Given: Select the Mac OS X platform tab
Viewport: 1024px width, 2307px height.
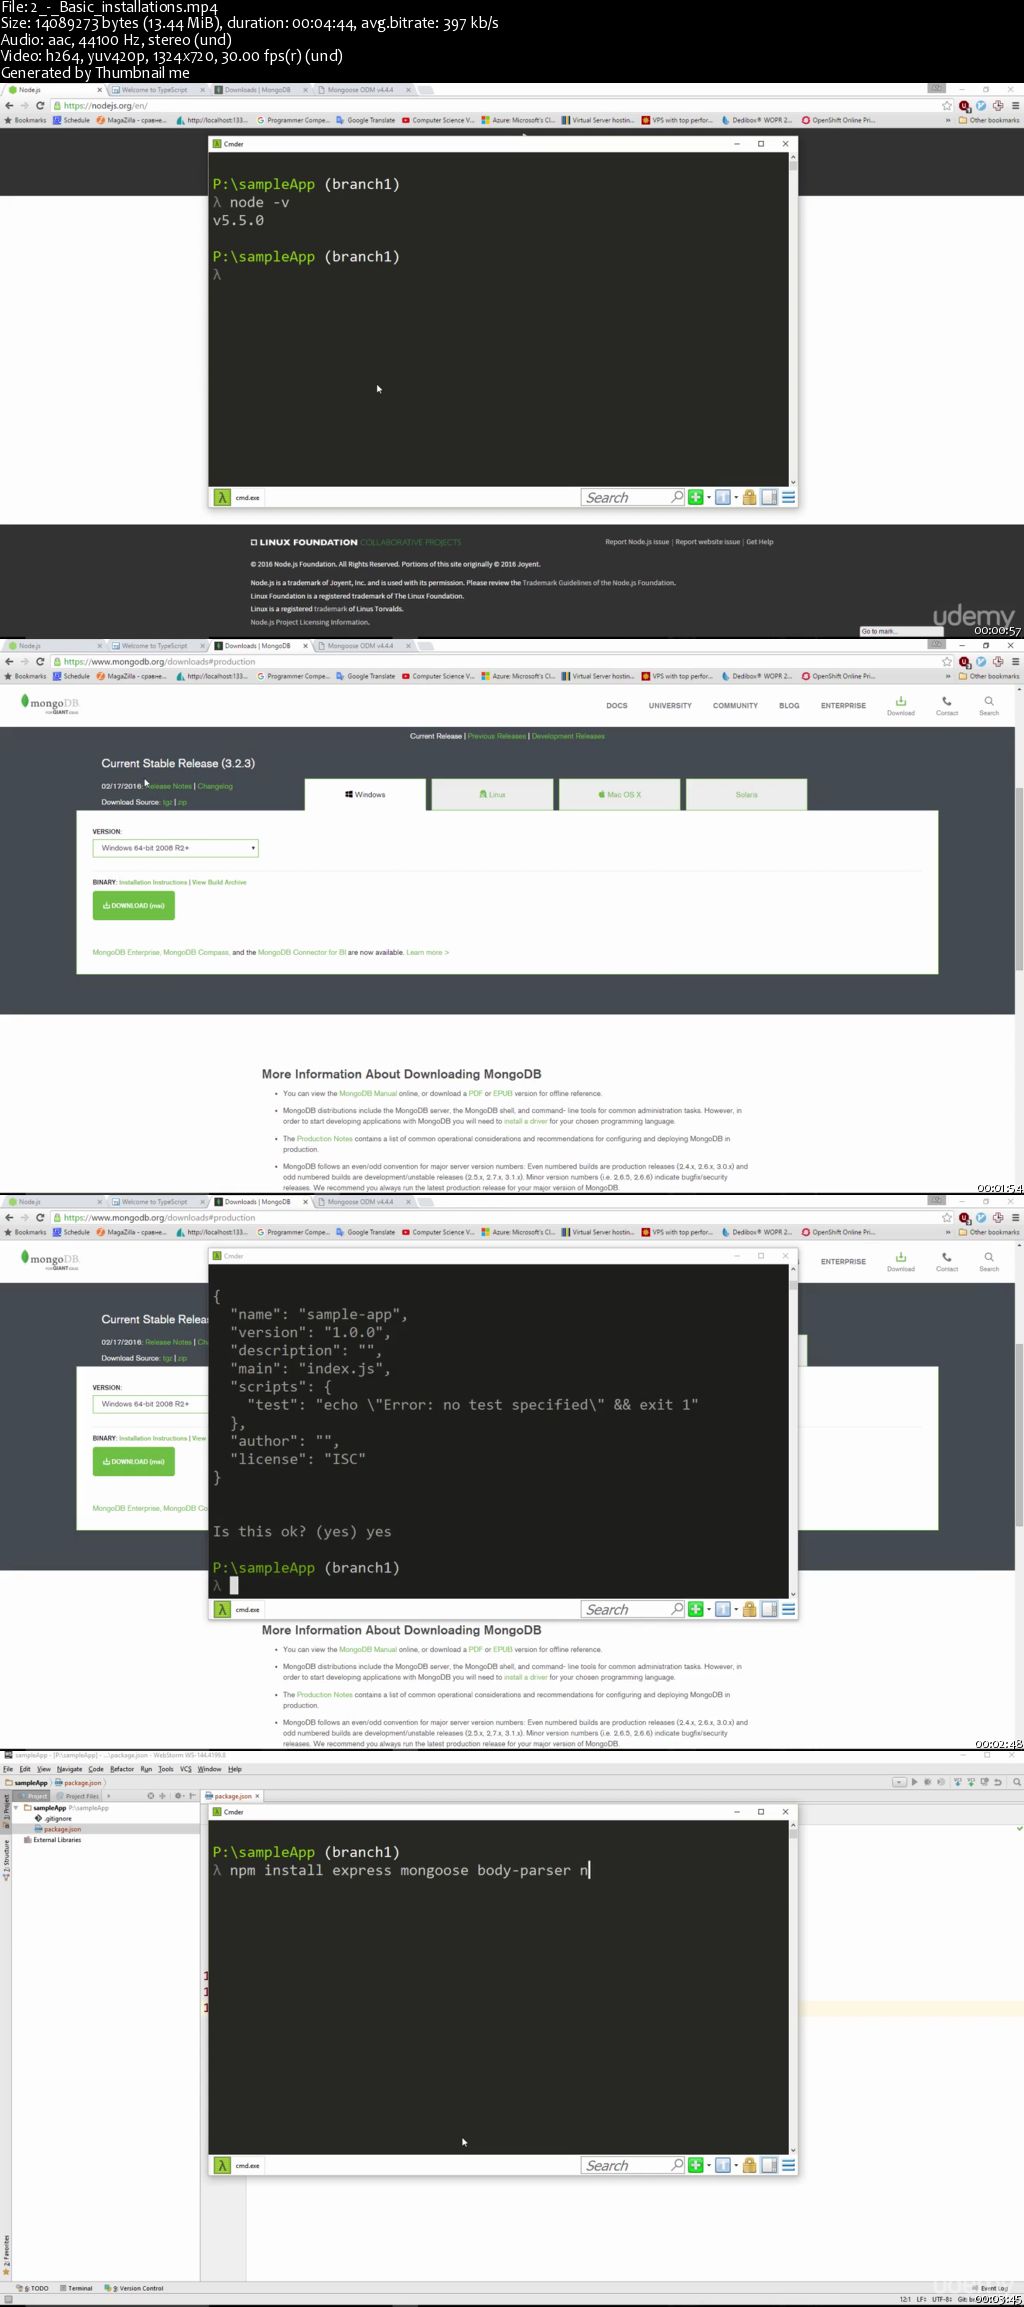Looking at the screenshot, I should 620,795.
